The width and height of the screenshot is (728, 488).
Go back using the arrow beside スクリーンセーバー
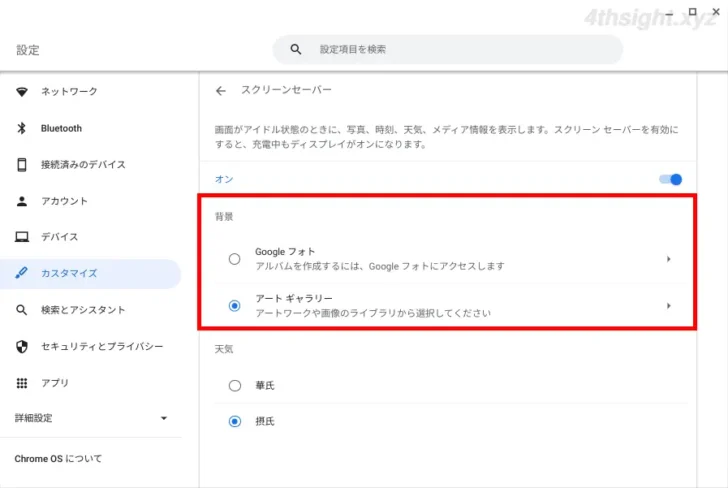221,91
